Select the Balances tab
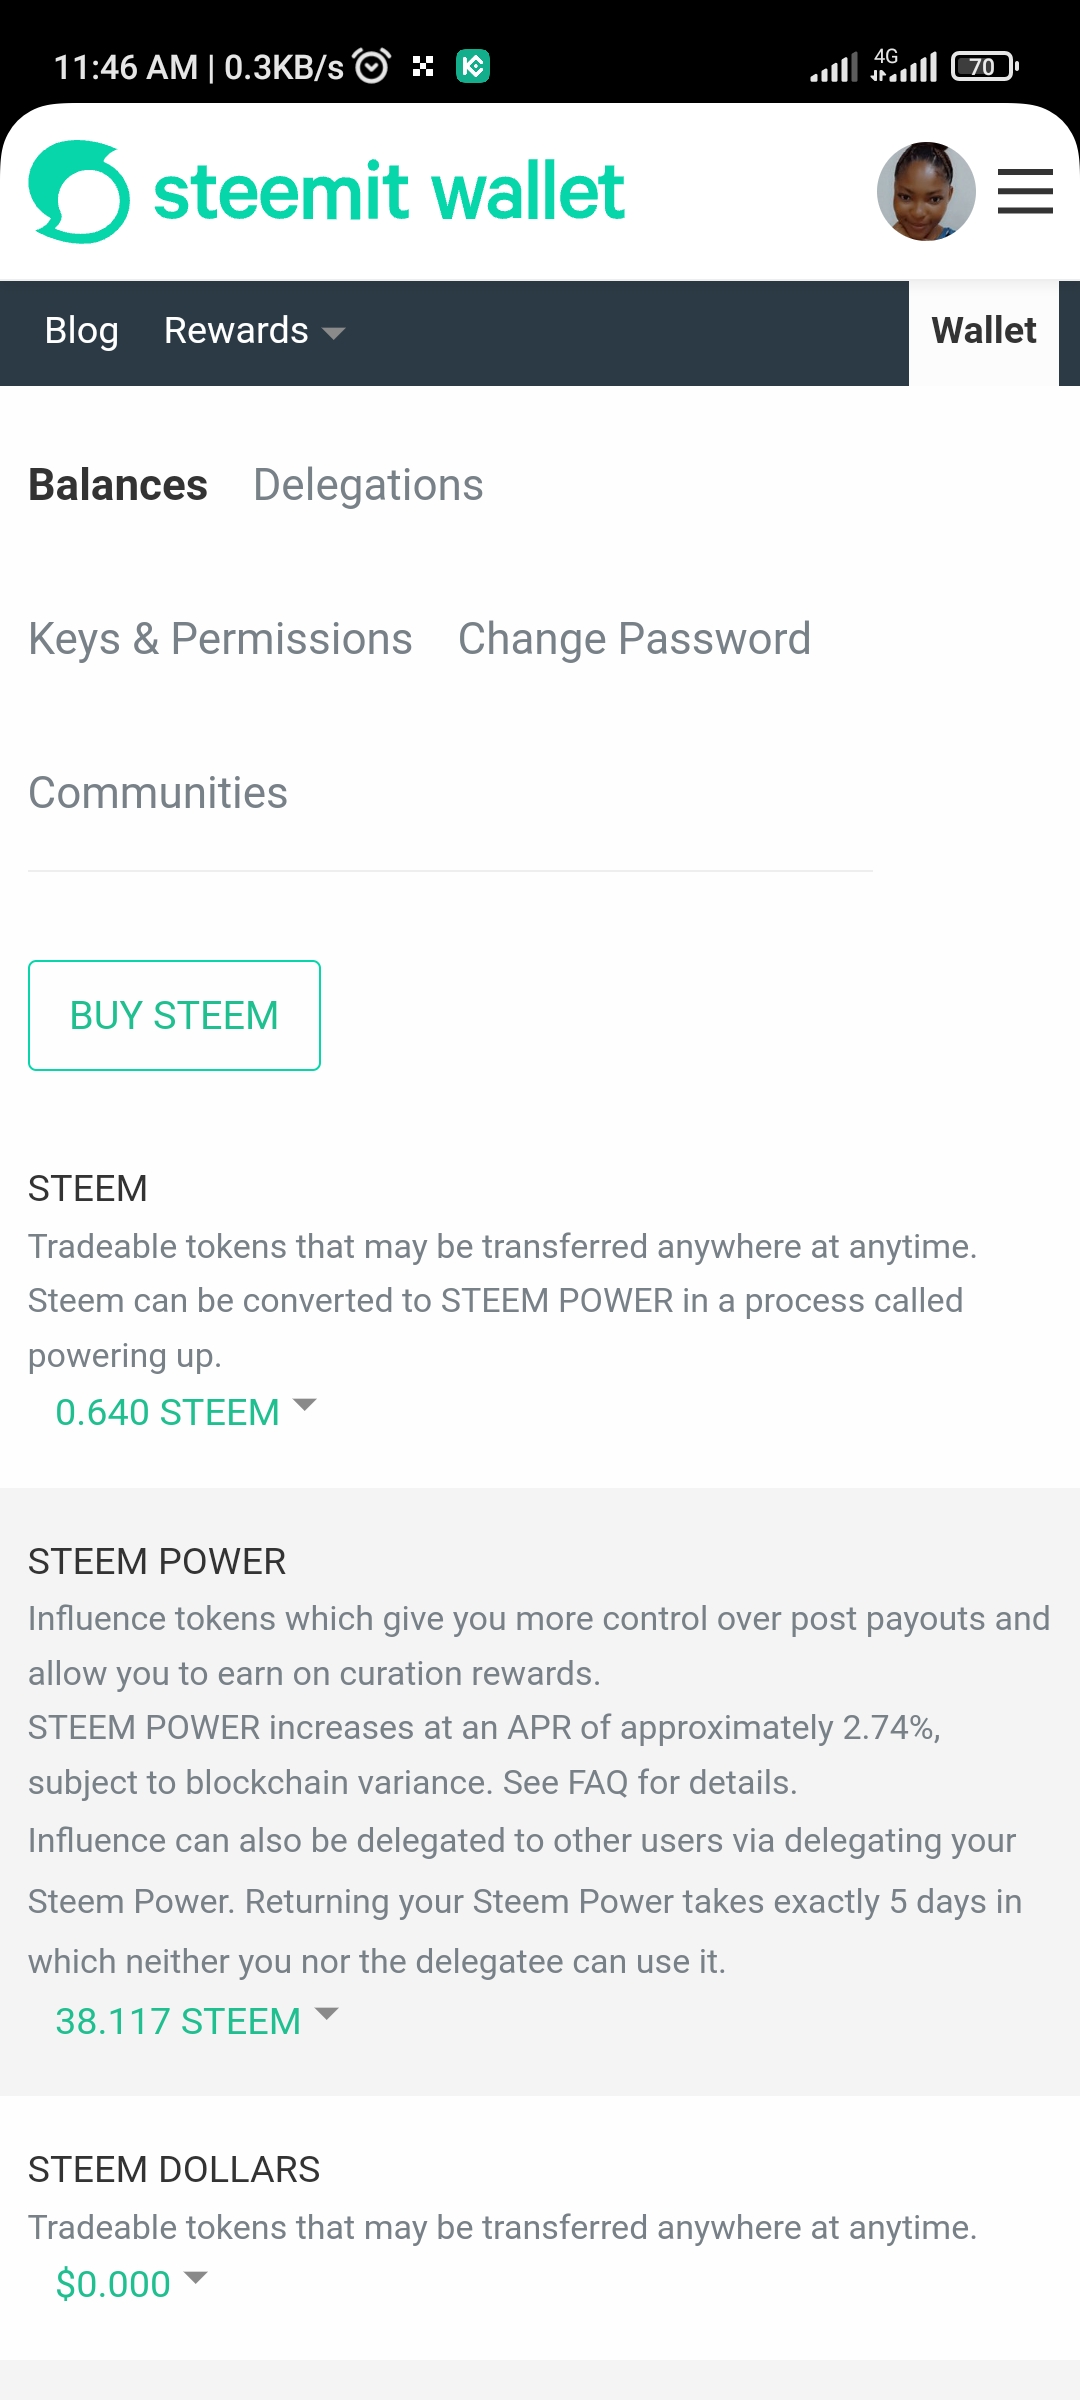 point(118,485)
